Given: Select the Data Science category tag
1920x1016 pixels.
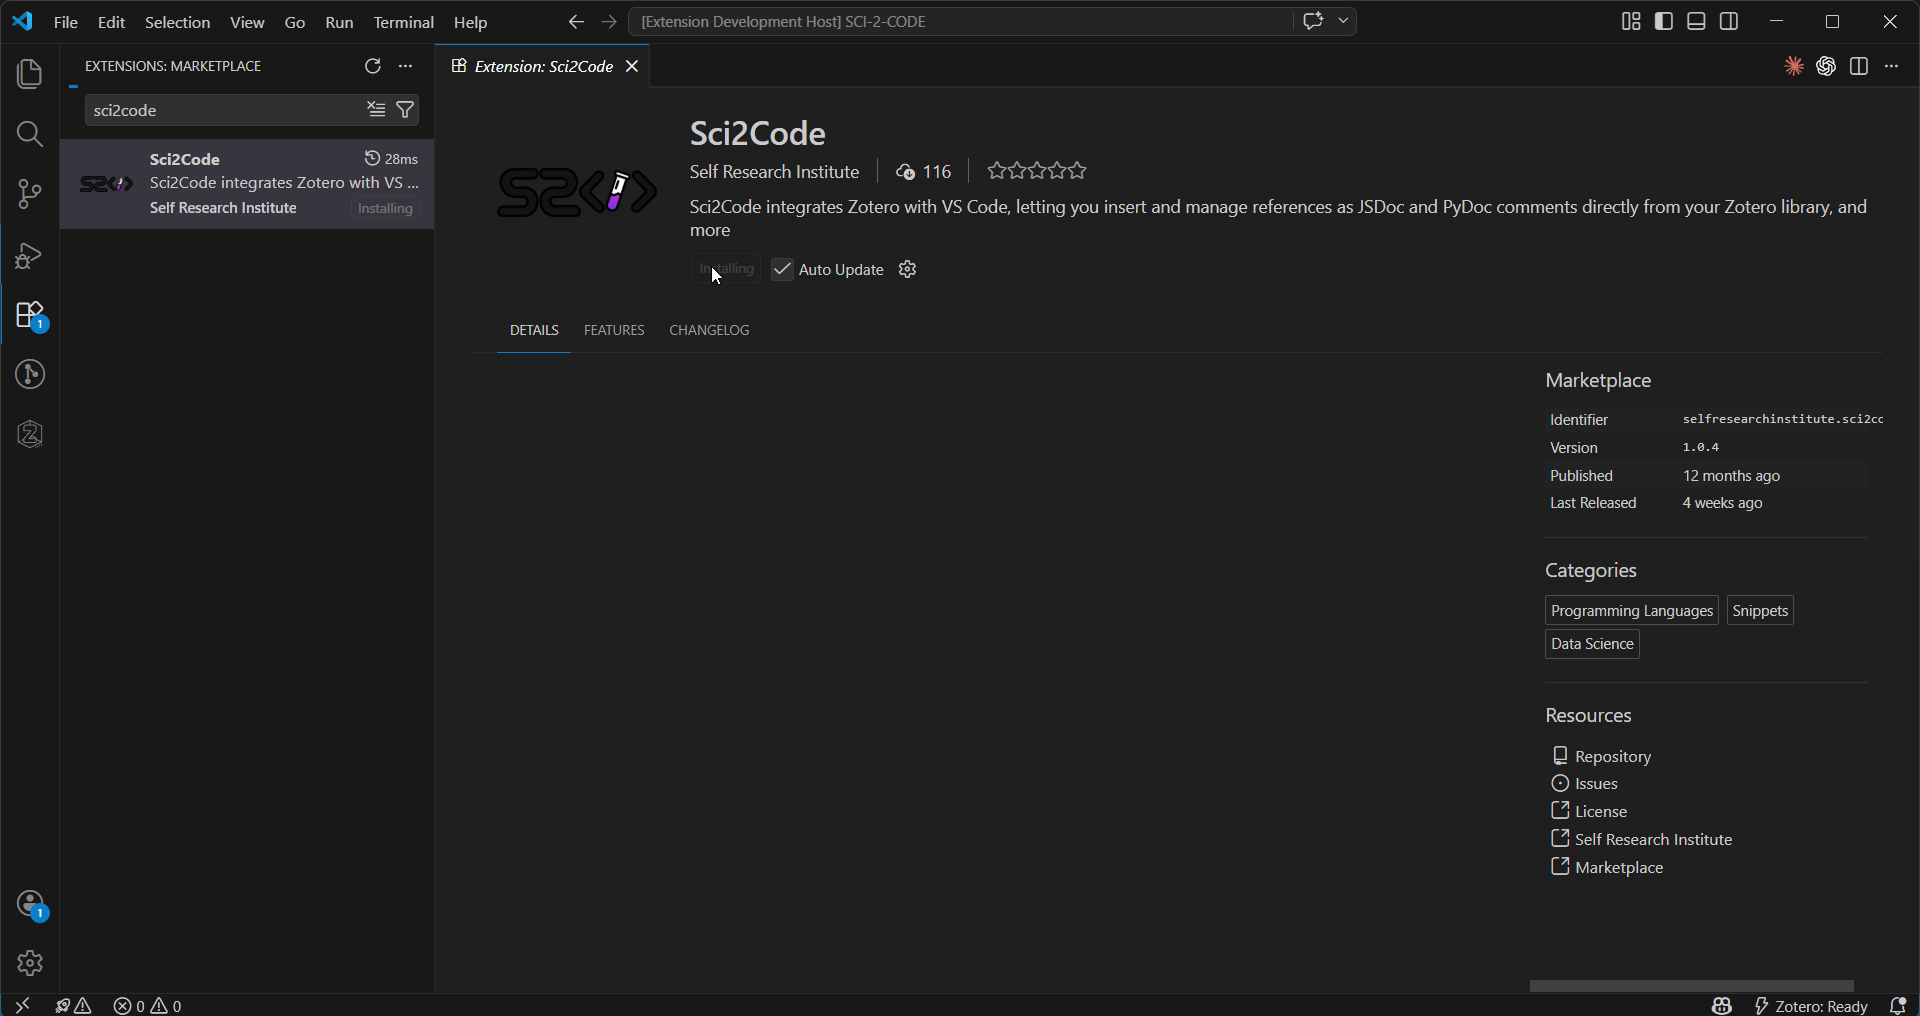Looking at the screenshot, I should 1592,644.
